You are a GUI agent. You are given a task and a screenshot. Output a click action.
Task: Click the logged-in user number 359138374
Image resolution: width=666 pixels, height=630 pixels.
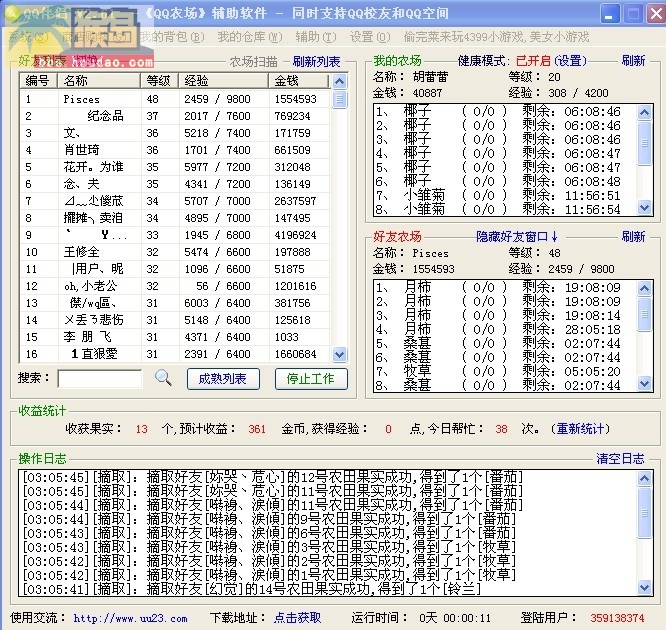pos(617,618)
